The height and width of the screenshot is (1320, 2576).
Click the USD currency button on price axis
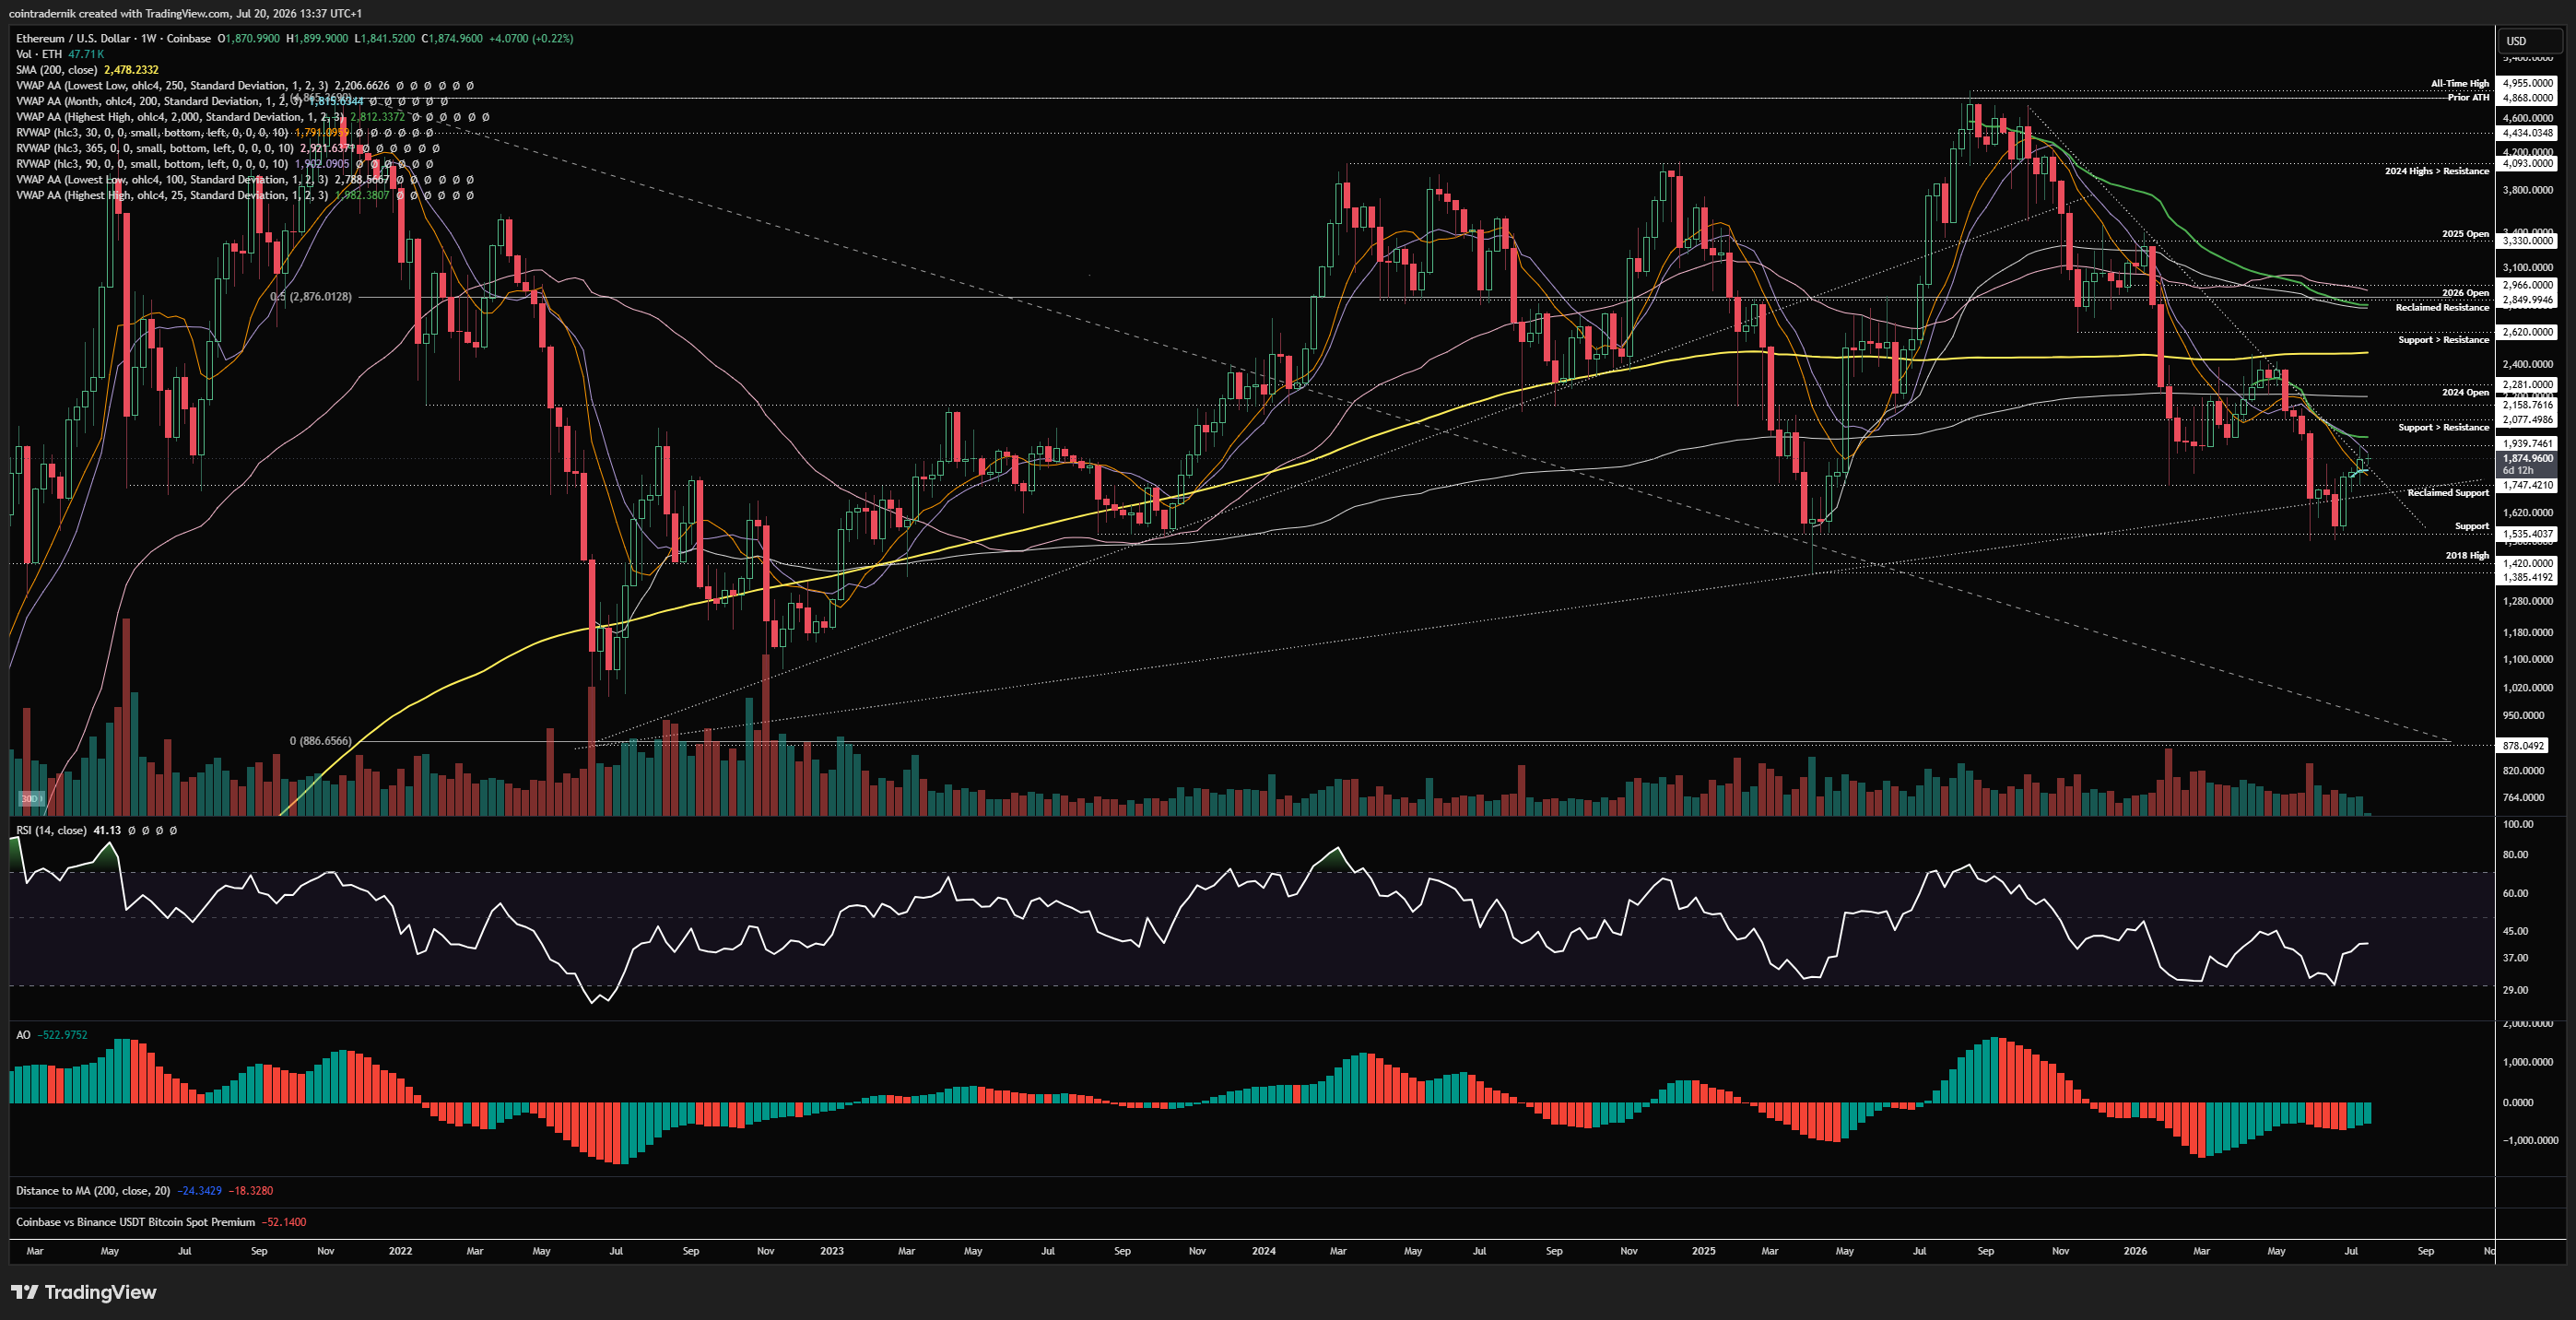[x=2529, y=41]
